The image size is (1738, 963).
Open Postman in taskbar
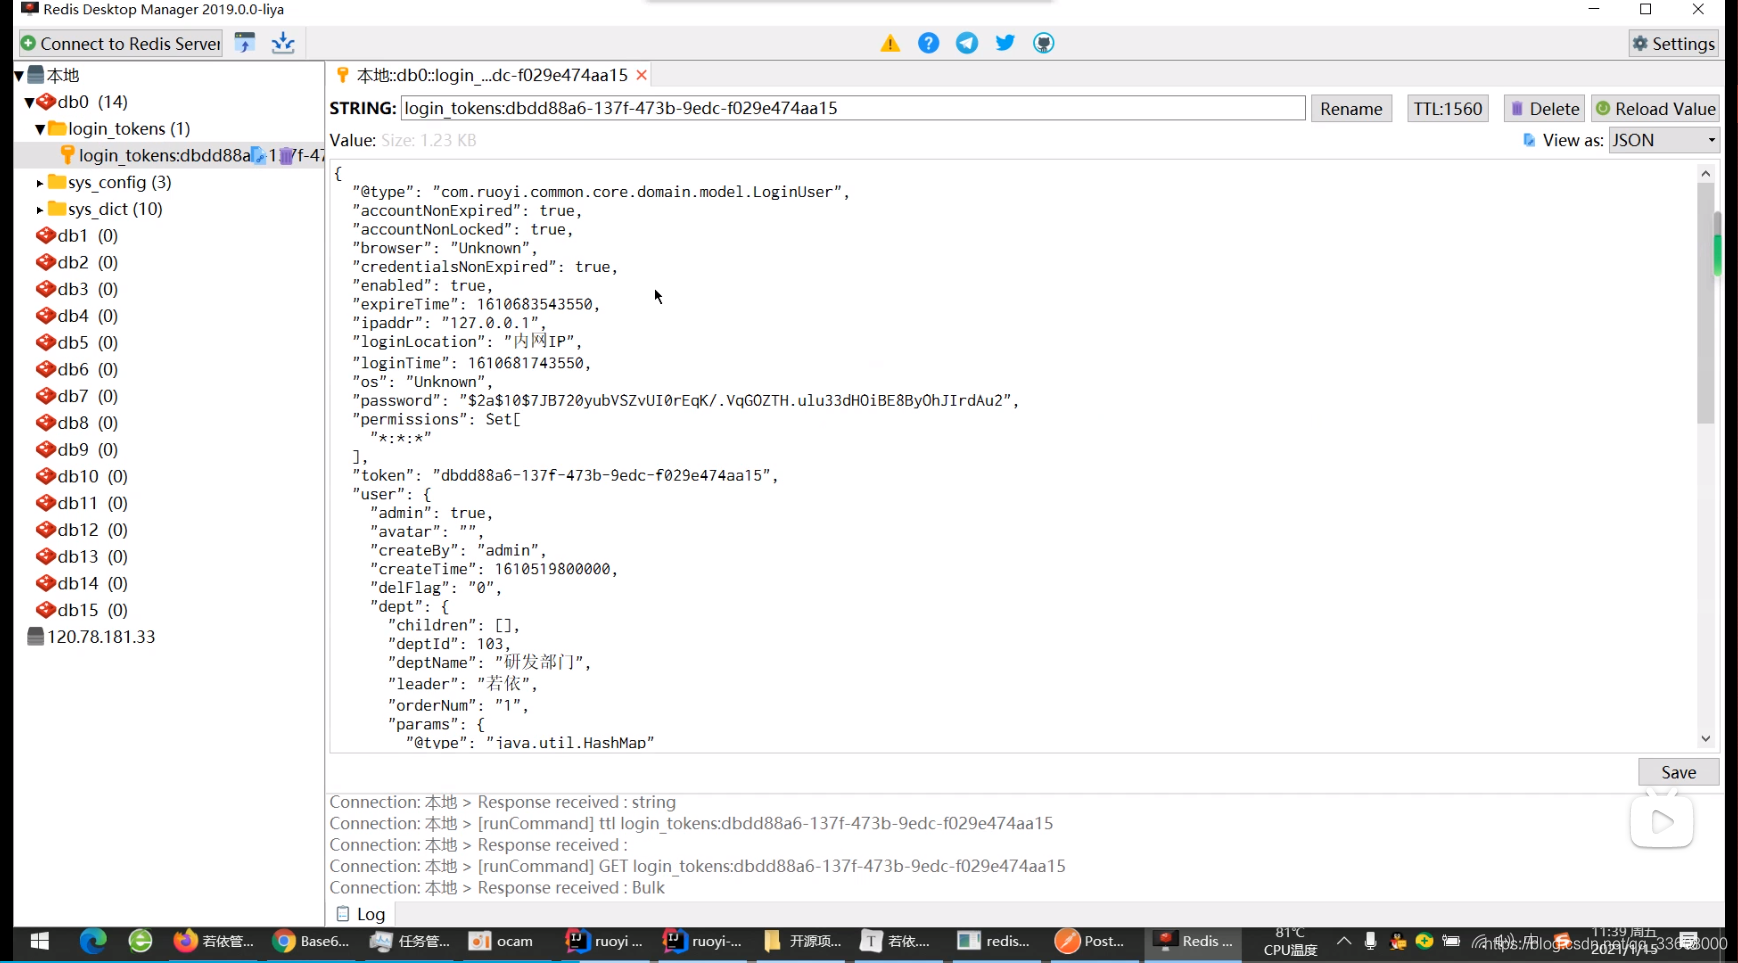[x=1090, y=941]
